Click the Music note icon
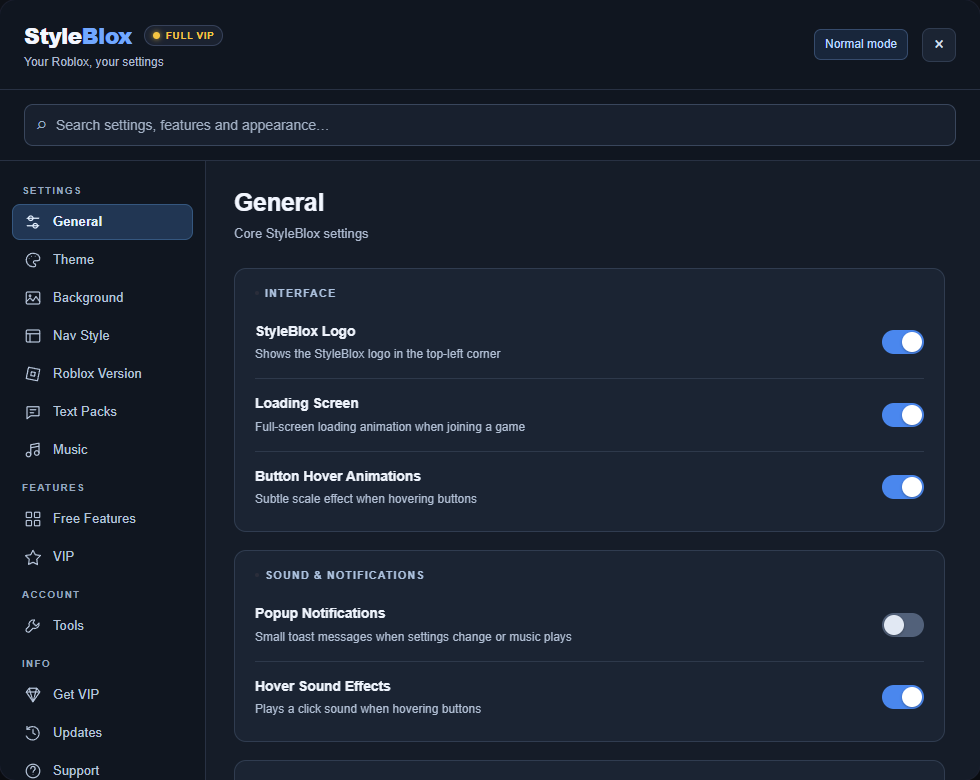 coord(33,450)
